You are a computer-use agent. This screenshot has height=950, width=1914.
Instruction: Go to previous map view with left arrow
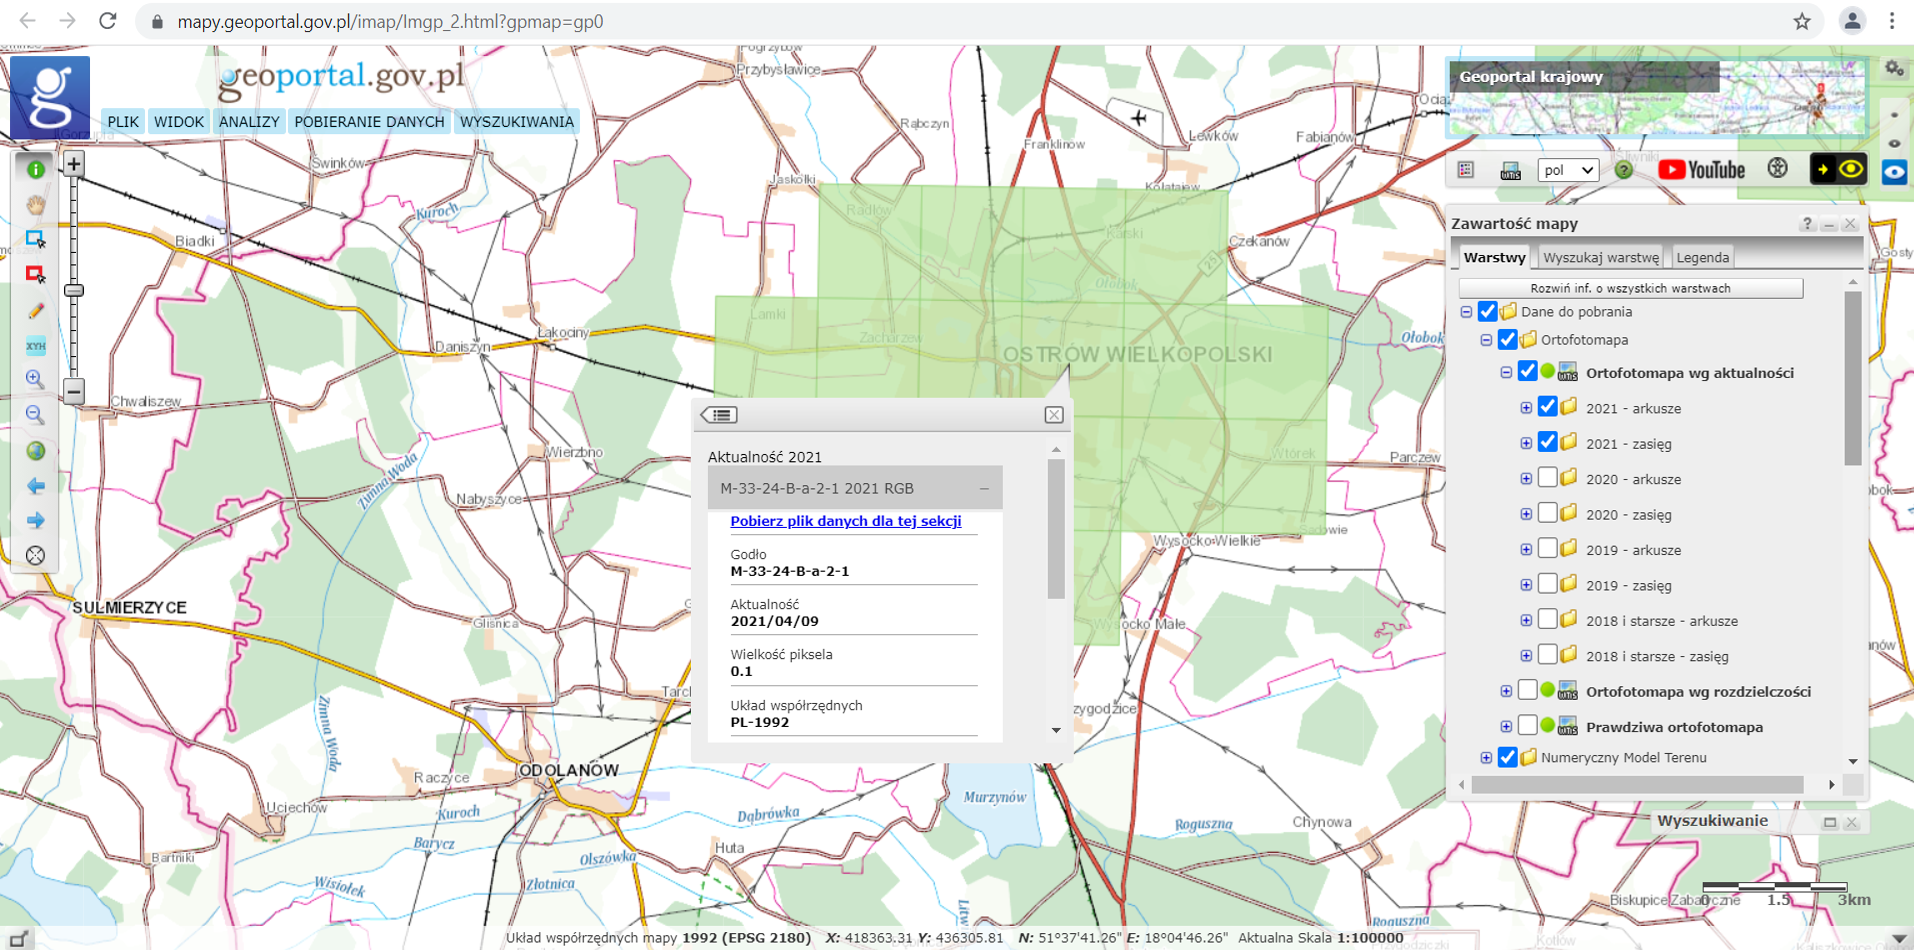tap(36, 486)
